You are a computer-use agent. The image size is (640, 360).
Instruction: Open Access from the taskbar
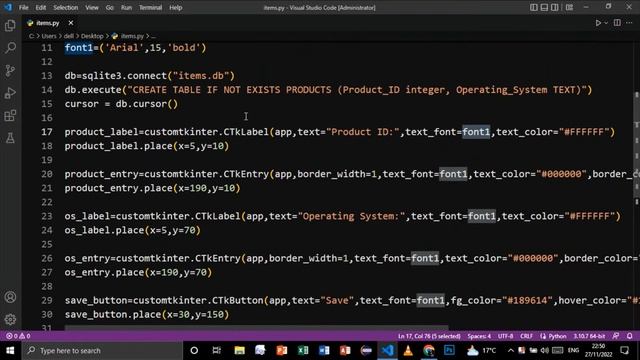point(345,351)
